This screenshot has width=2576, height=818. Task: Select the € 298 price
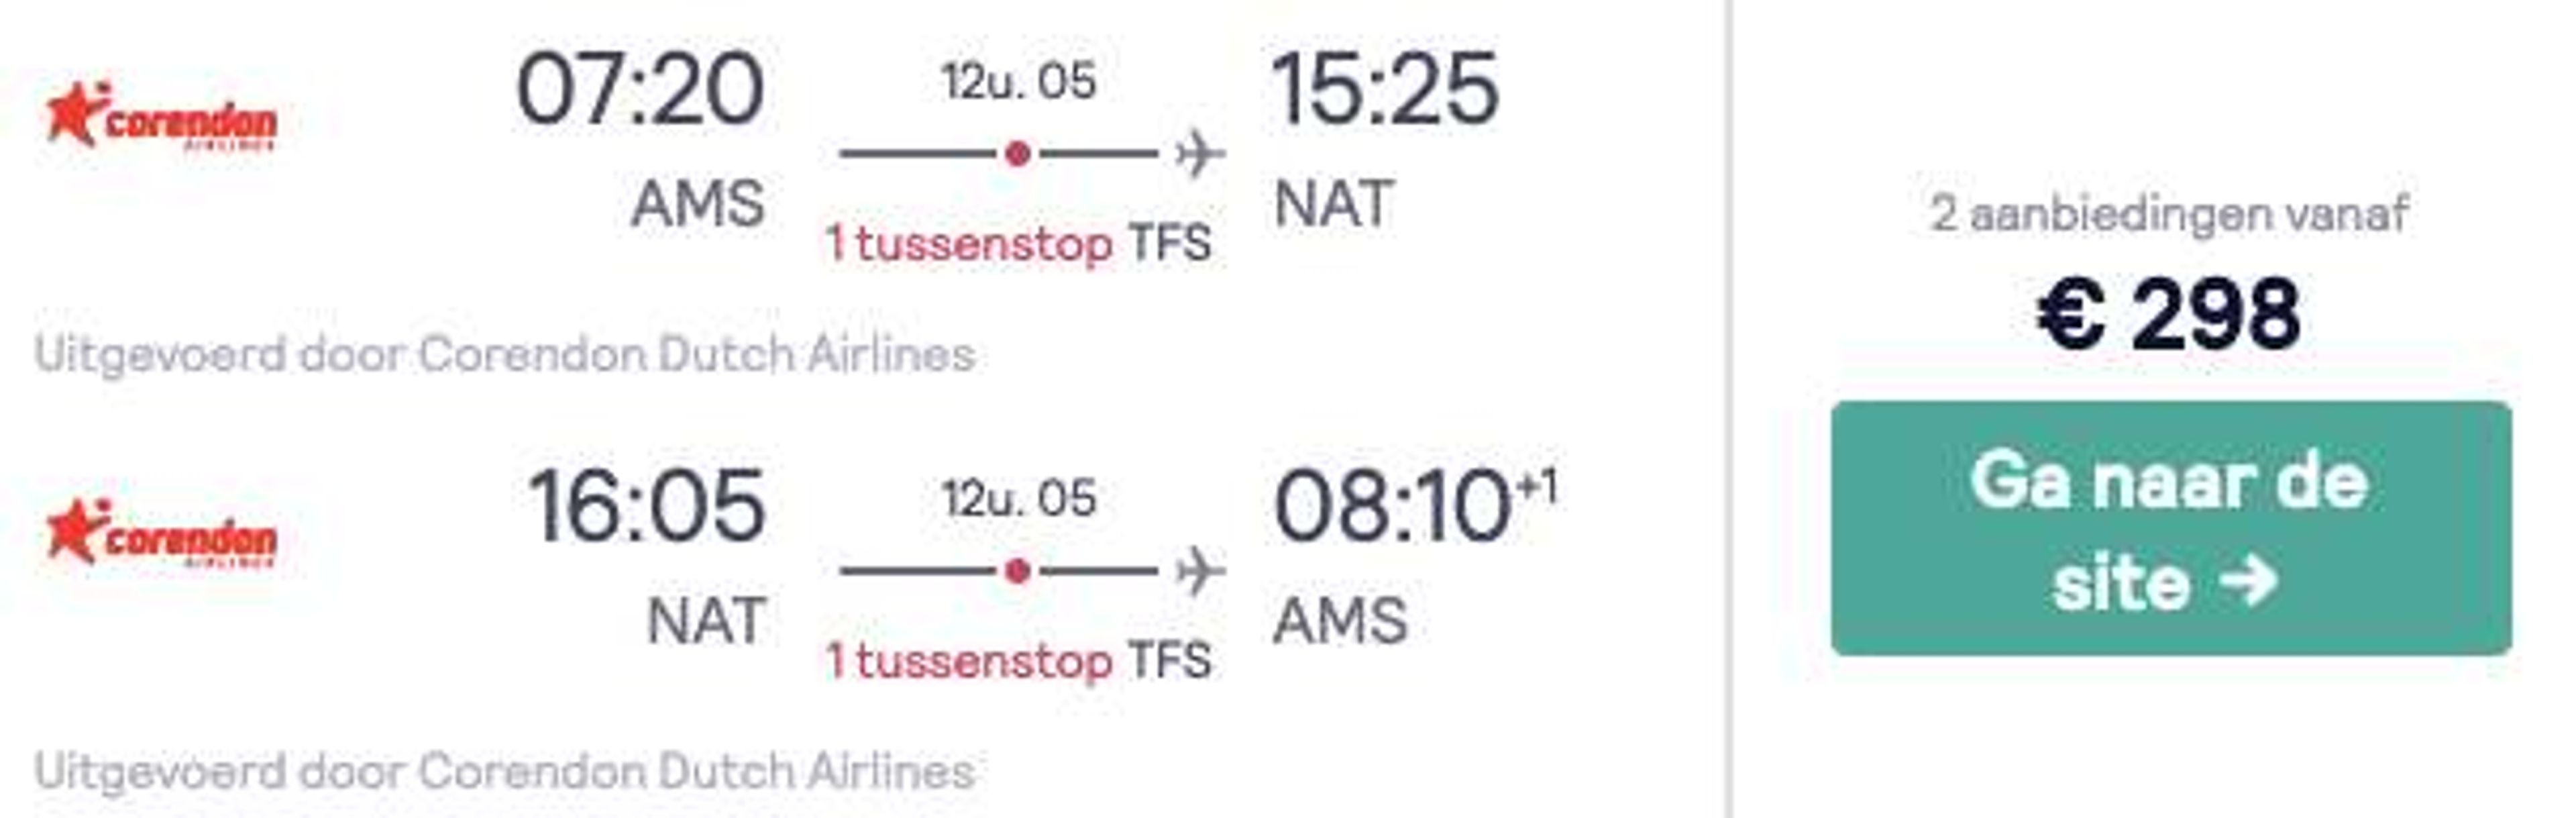2169,315
